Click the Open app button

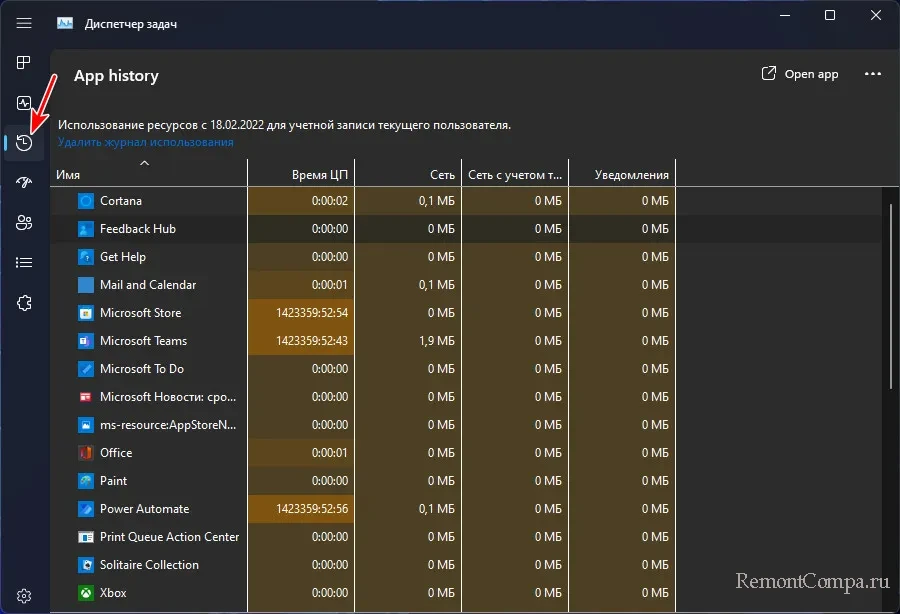tap(800, 74)
